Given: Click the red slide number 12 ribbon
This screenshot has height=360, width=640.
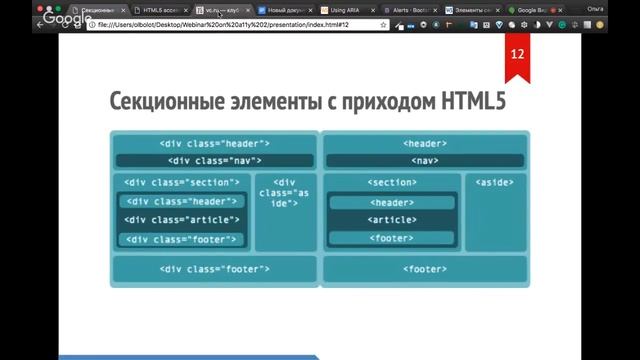Looking at the screenshot, I should click(x=517, y=58).
